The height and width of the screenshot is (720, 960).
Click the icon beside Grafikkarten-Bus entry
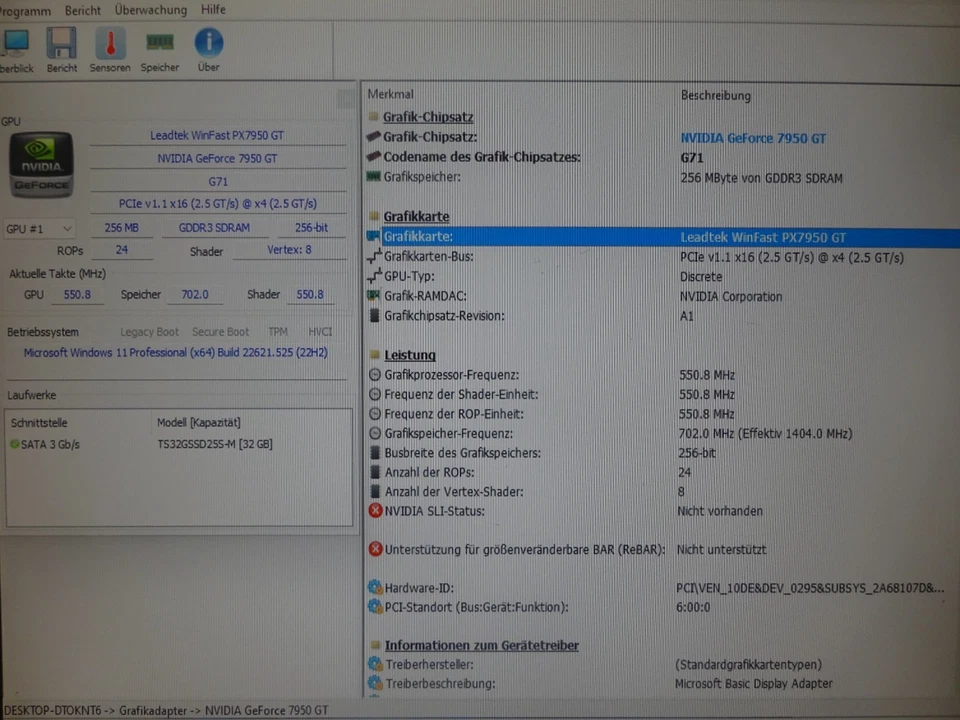point(374,257)
